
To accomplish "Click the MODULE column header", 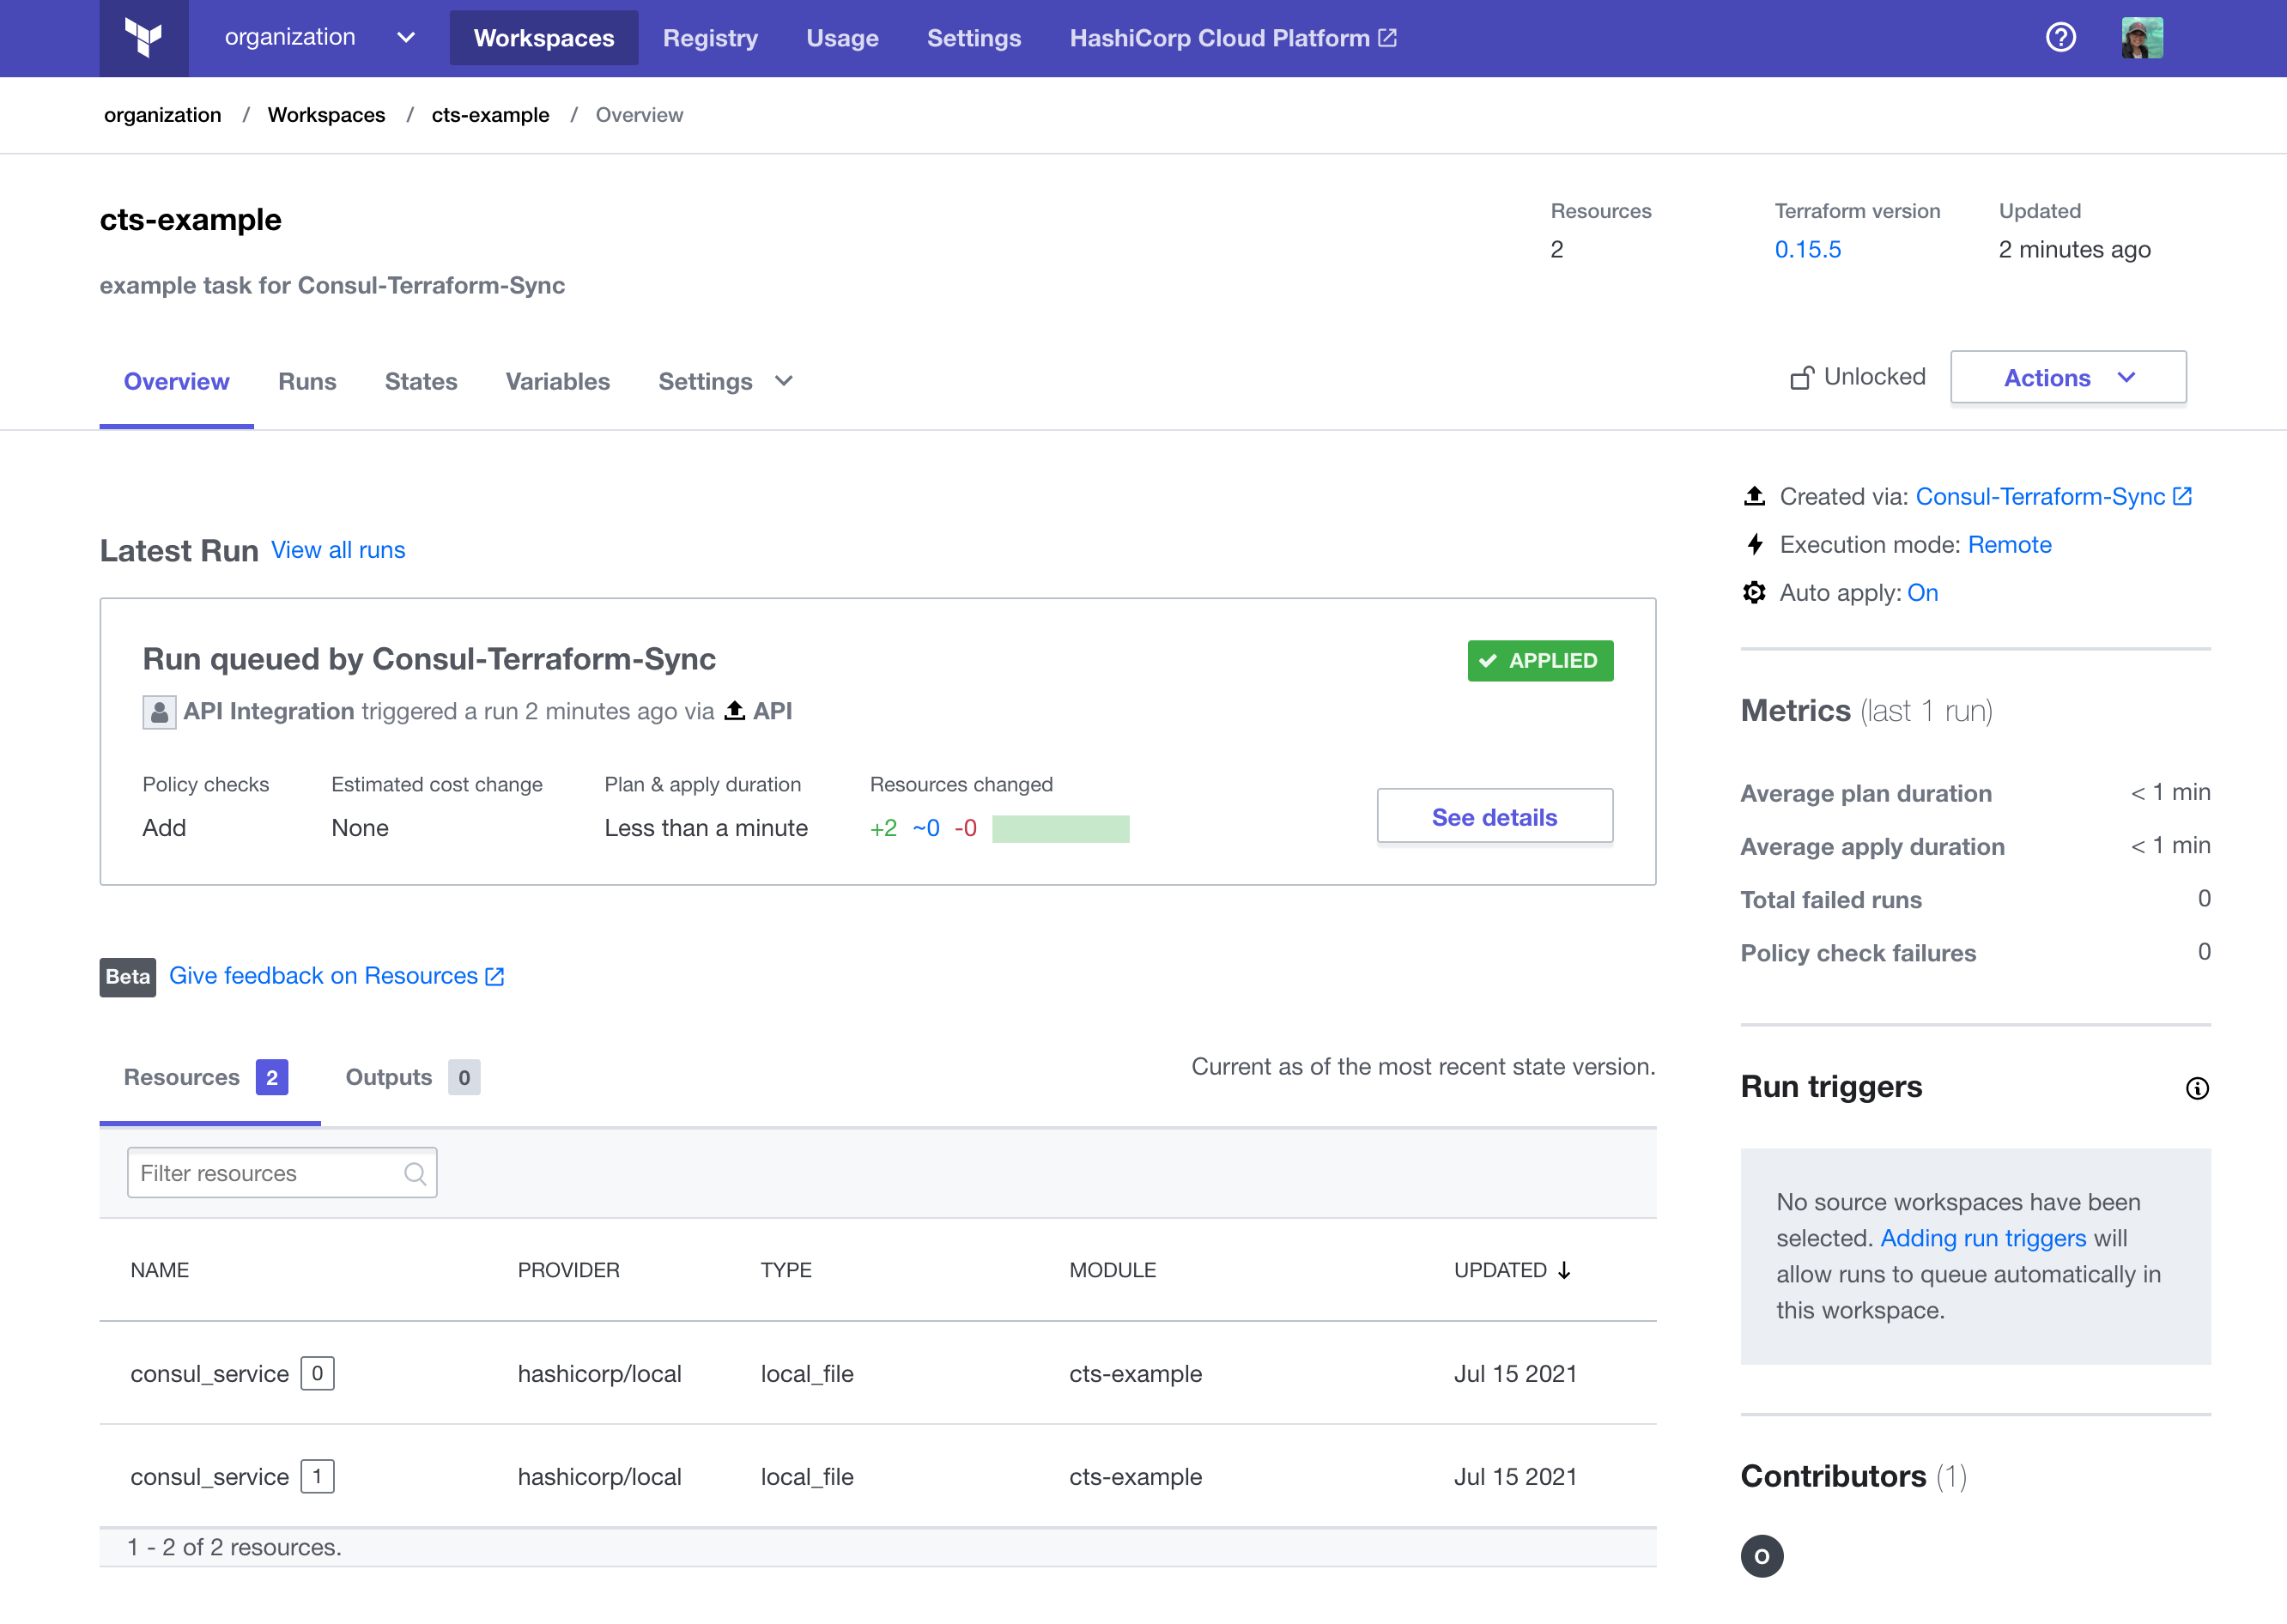I will 1113,1271.
